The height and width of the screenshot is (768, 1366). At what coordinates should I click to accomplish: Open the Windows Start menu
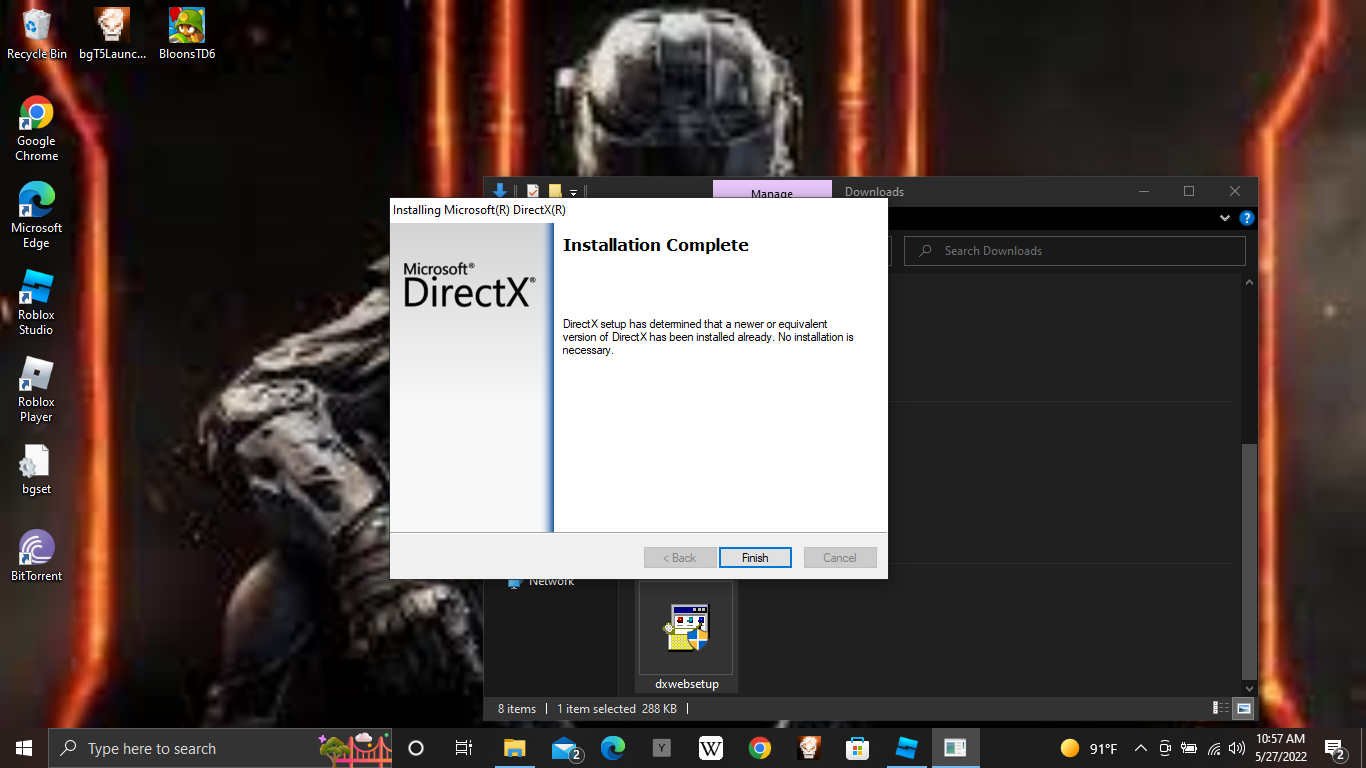(24, 748)
